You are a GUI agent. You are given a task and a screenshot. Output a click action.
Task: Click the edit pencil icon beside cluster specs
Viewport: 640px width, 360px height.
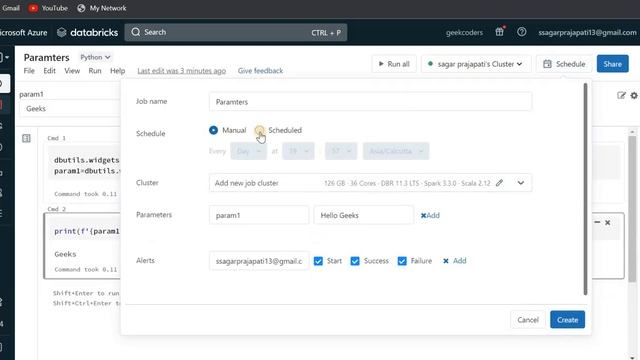point(499,183)
